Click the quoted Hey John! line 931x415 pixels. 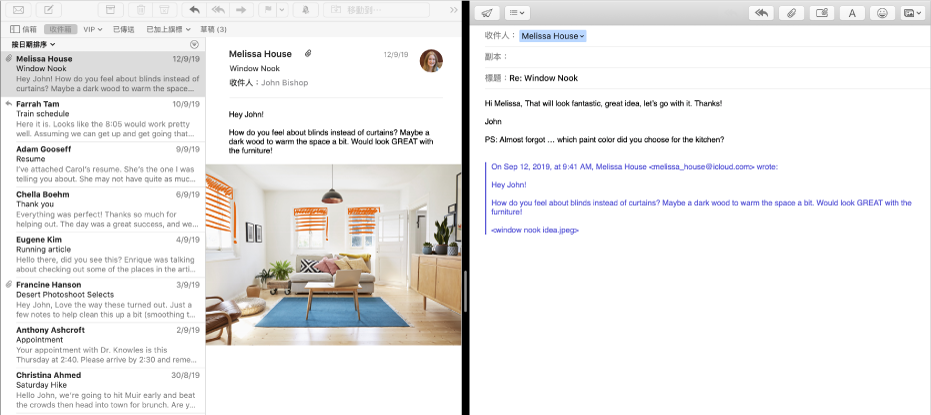509,185
